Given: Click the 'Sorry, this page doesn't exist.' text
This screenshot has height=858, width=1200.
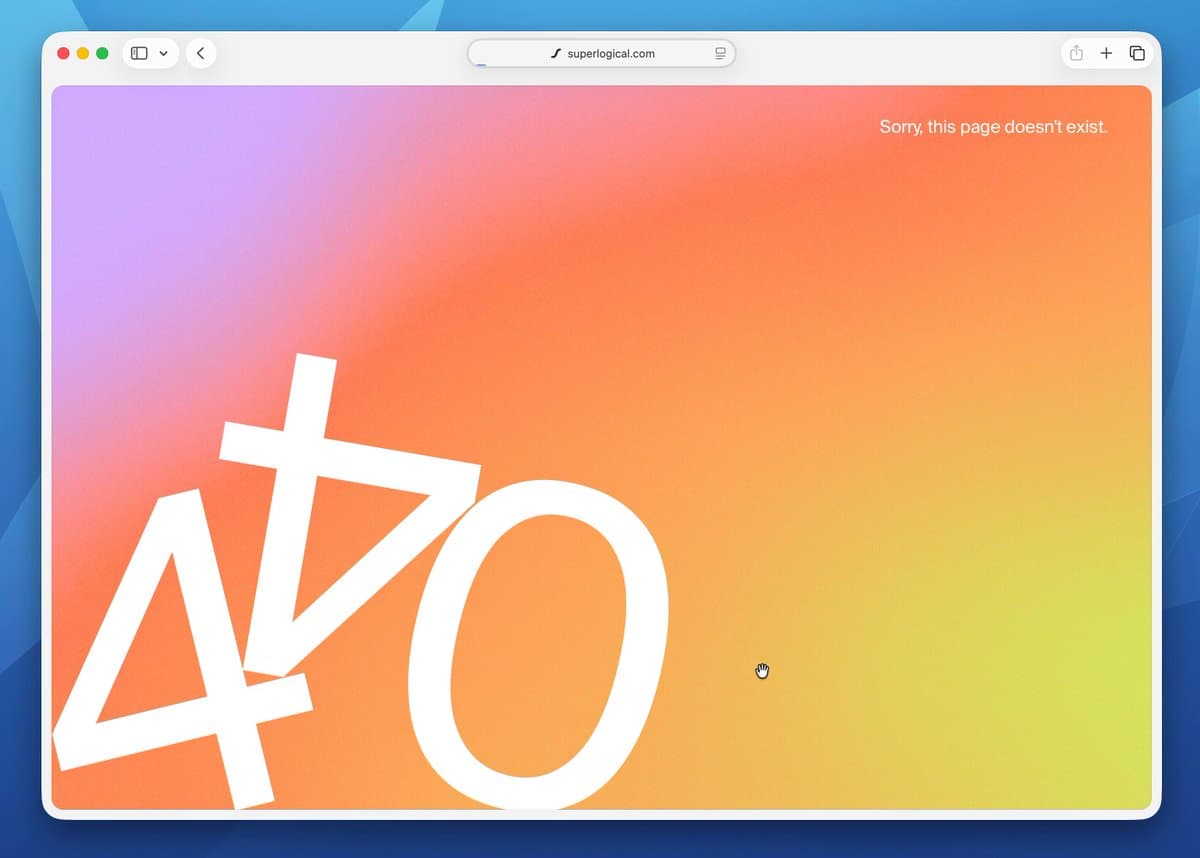Looking at the screenshot, I should tap(993, 127).
